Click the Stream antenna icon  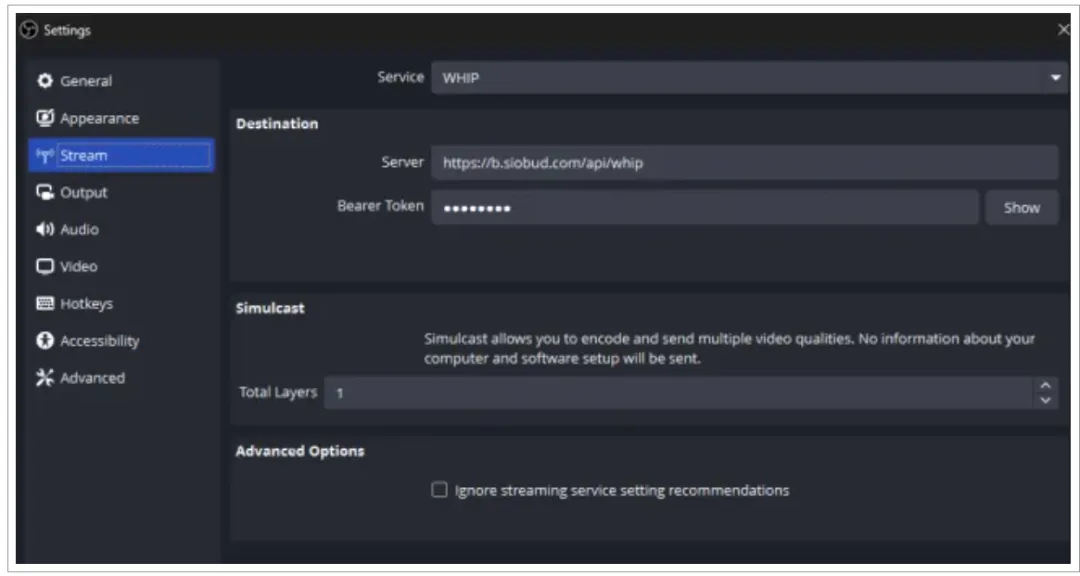click(x=45, y=156)
